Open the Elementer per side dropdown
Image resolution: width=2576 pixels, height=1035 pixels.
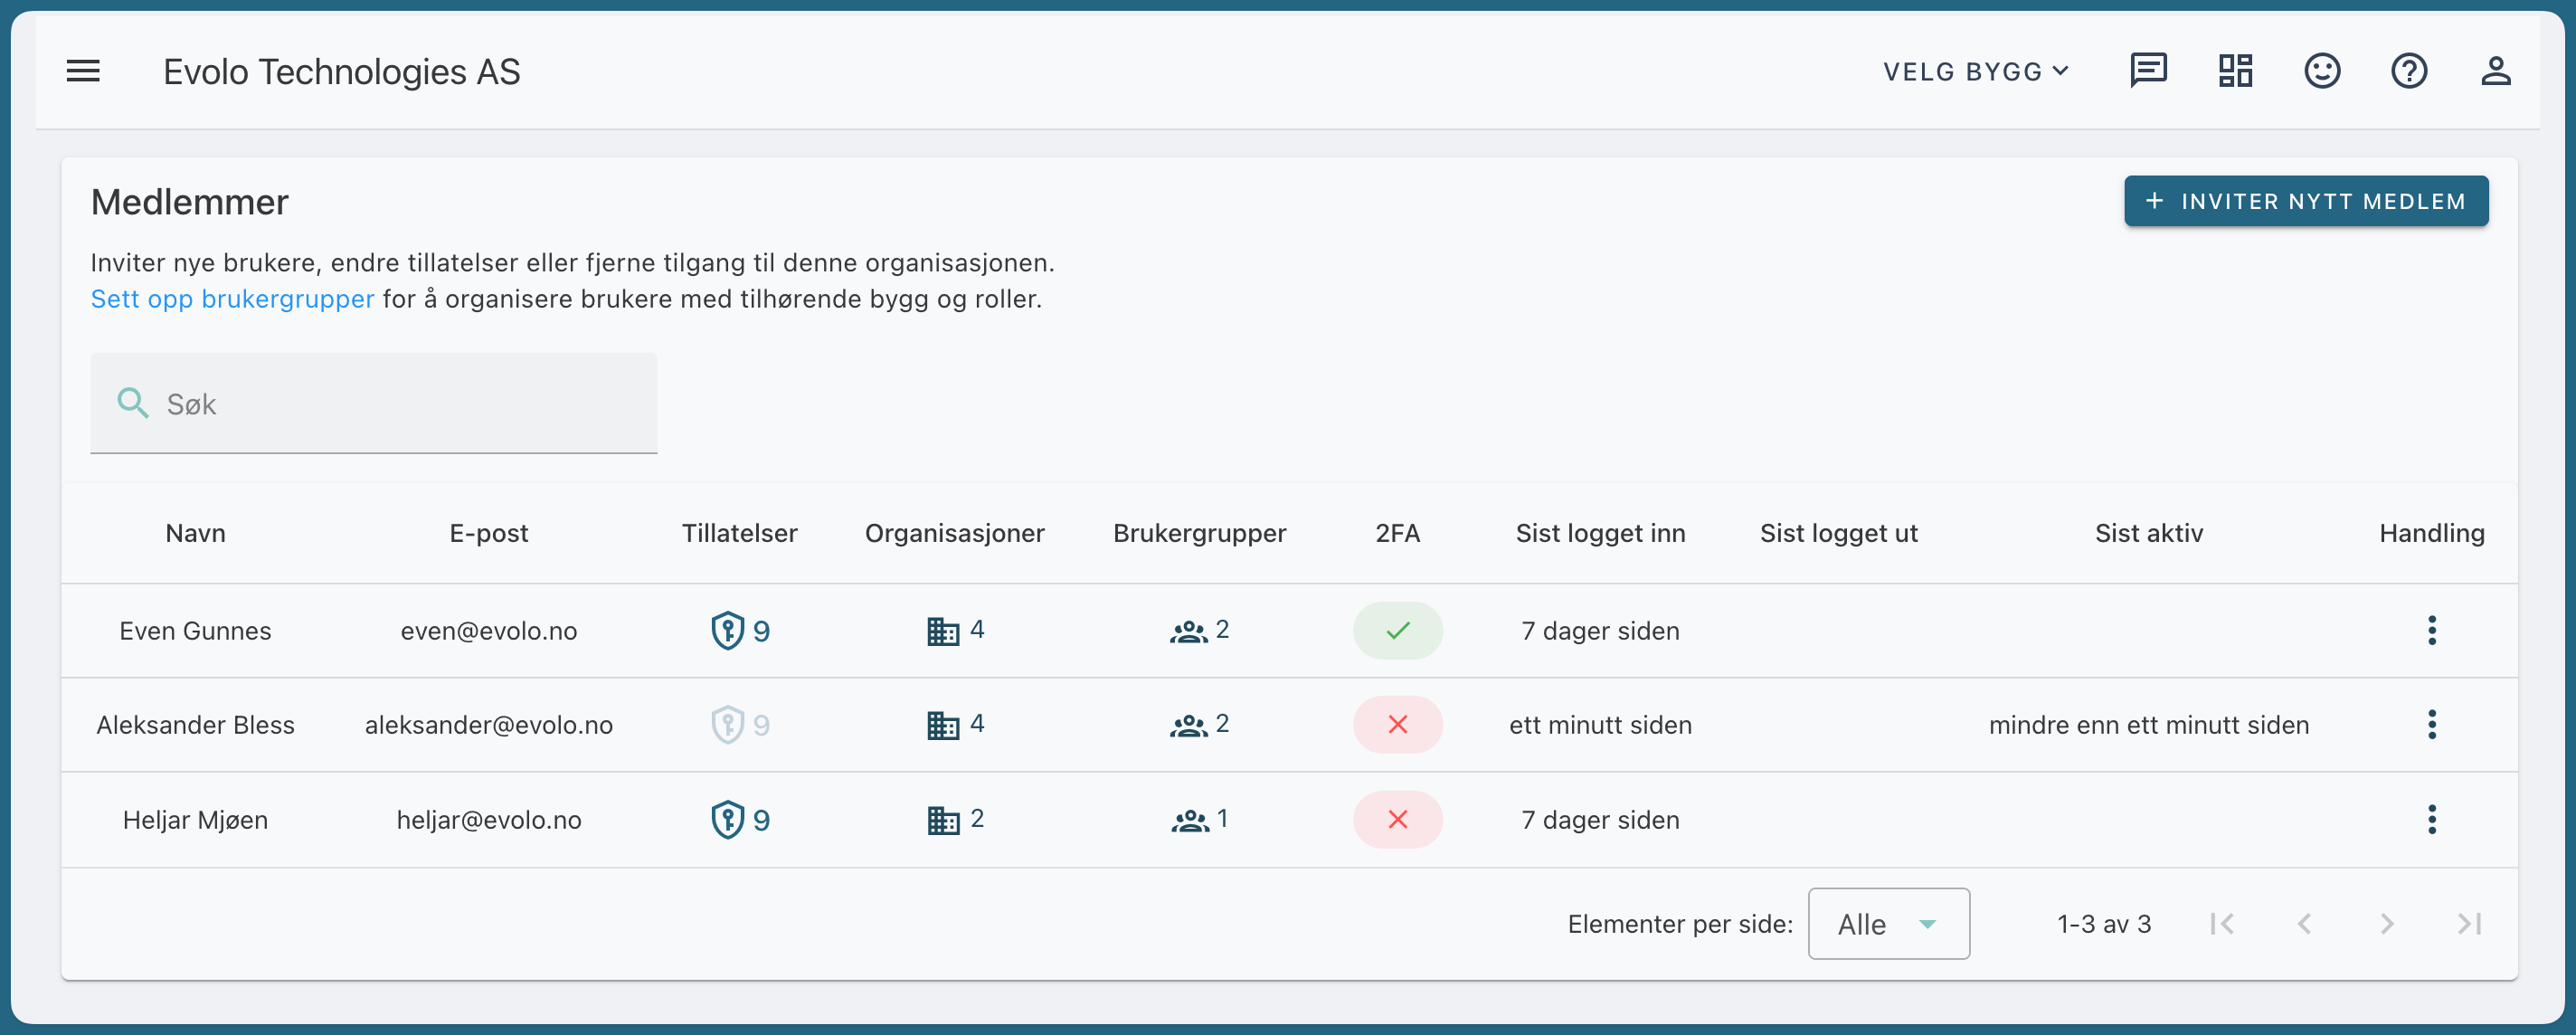(x=1888, y=924)
